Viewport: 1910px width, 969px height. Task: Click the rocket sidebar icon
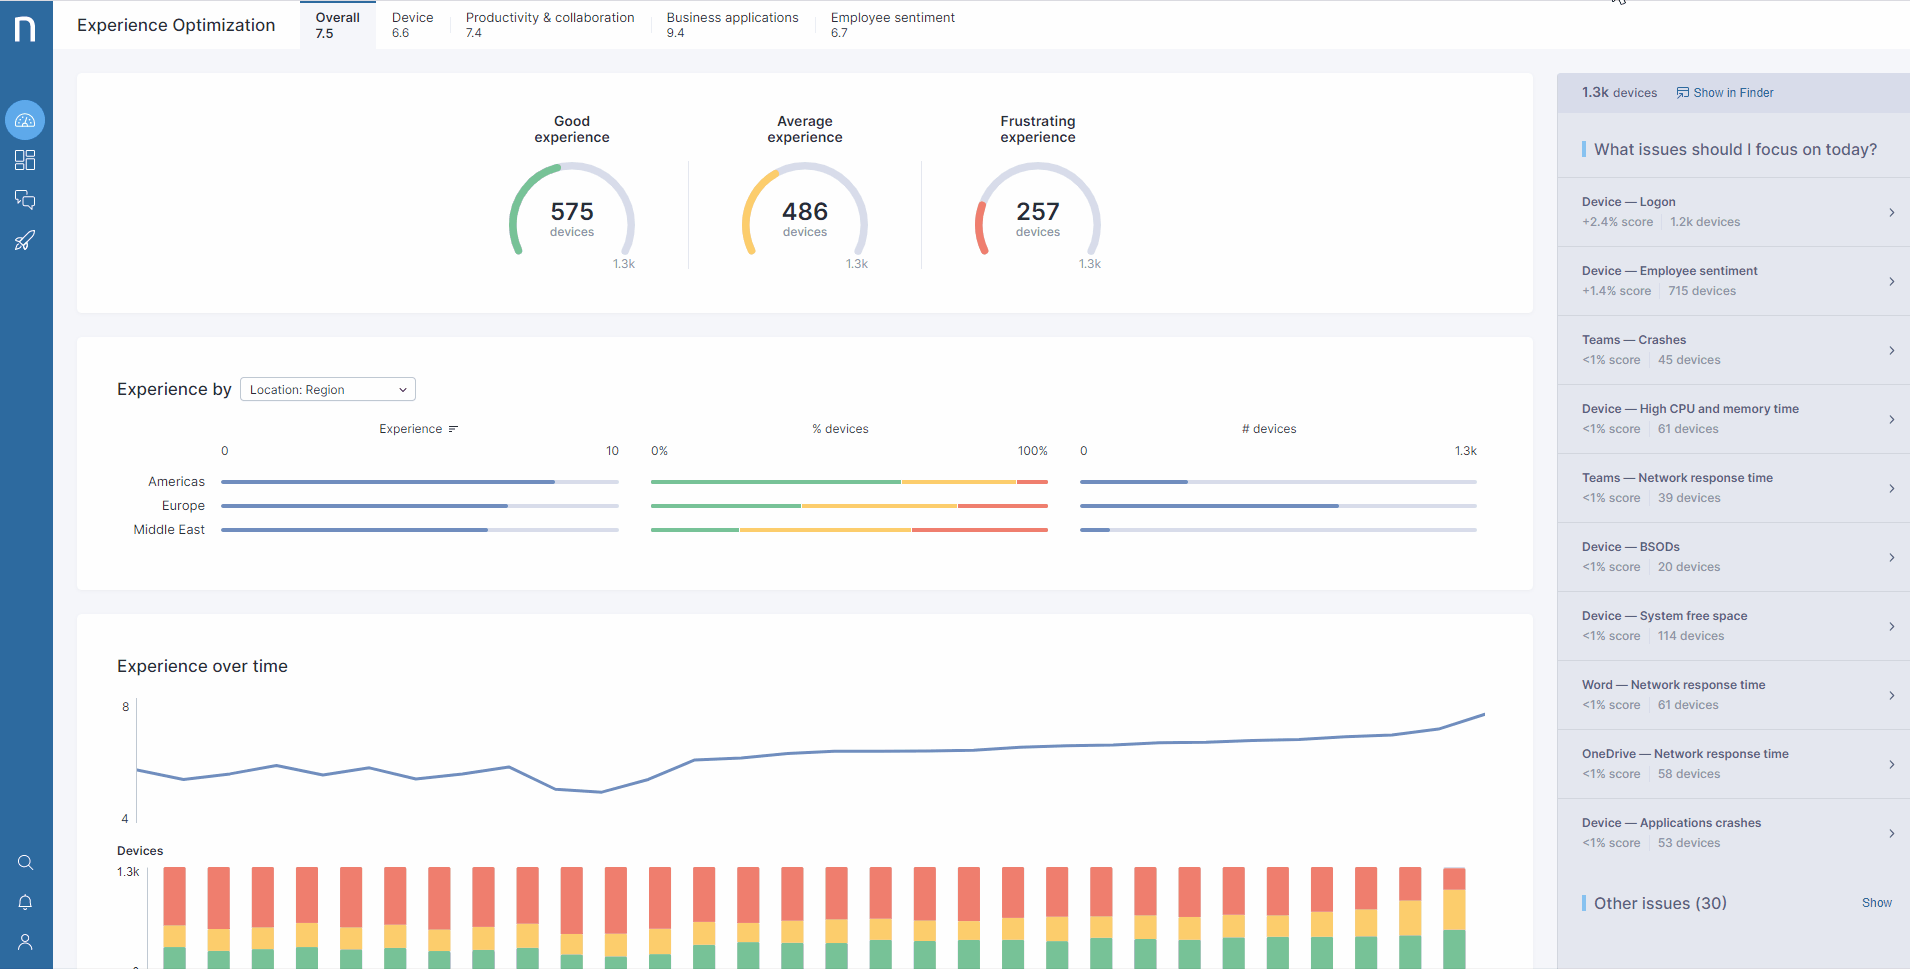tap(25, 240)
